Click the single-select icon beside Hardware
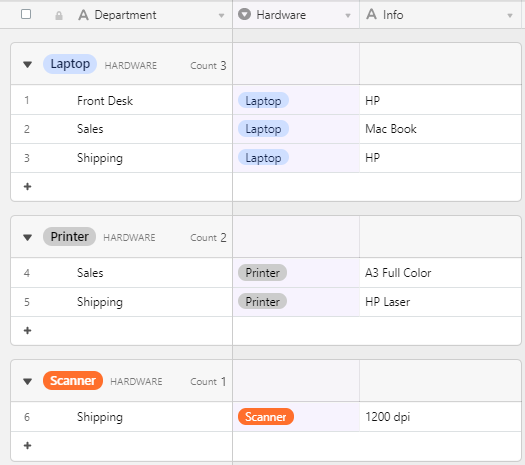 [x=244, y=14]
